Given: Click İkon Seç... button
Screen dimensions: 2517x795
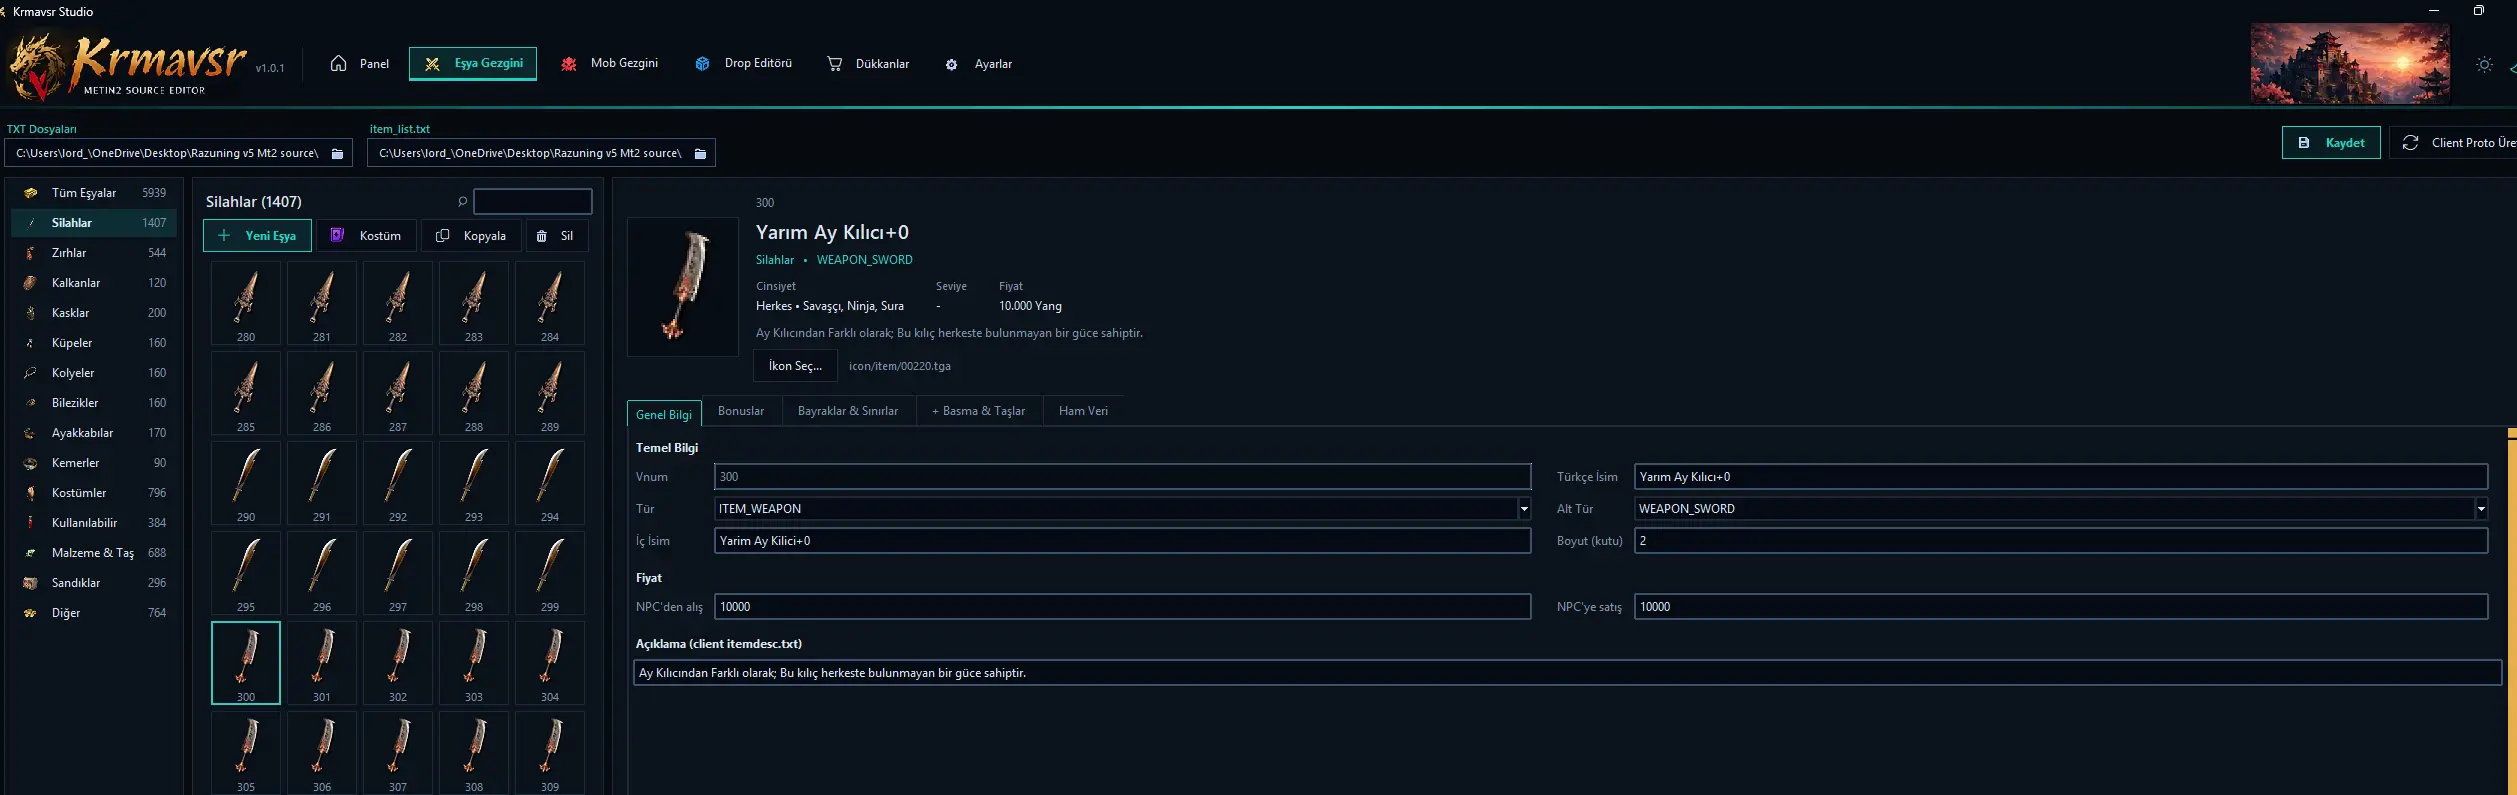Looking at the screenshot, I should click(x=795, y=366).
